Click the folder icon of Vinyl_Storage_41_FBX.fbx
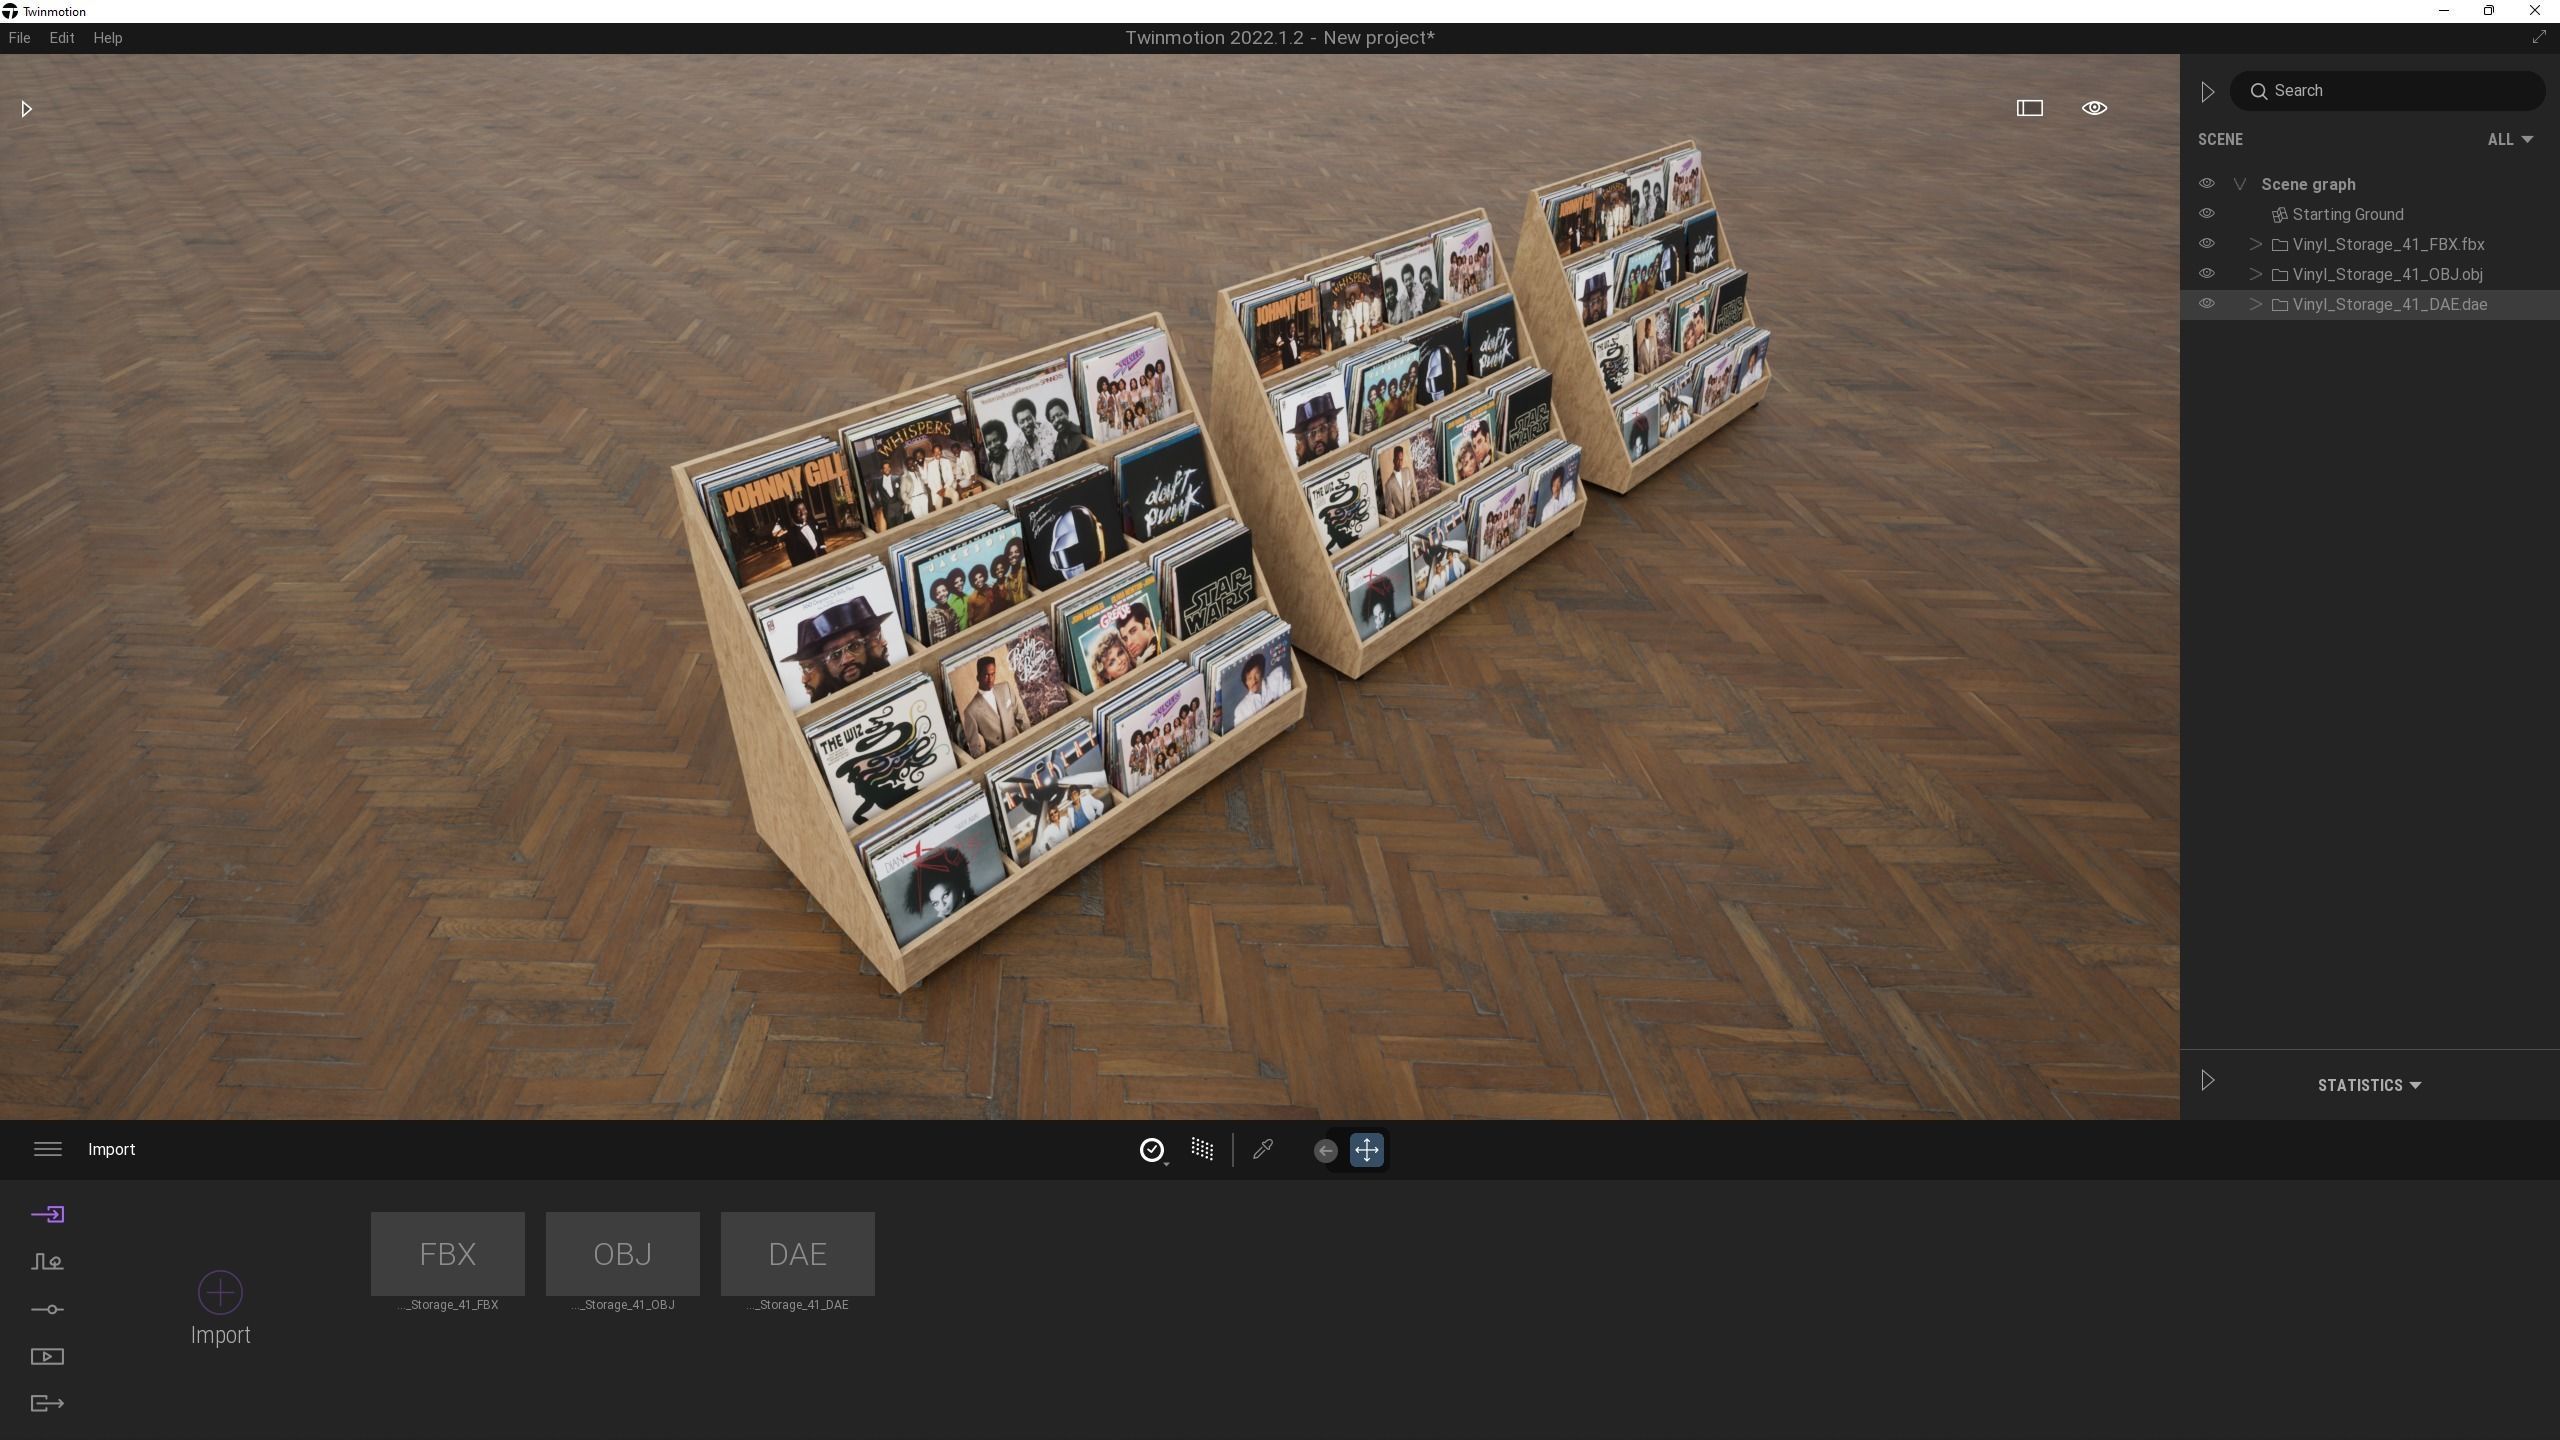This screenshot has width=2560, height=1440. [x=2280, y=245]
